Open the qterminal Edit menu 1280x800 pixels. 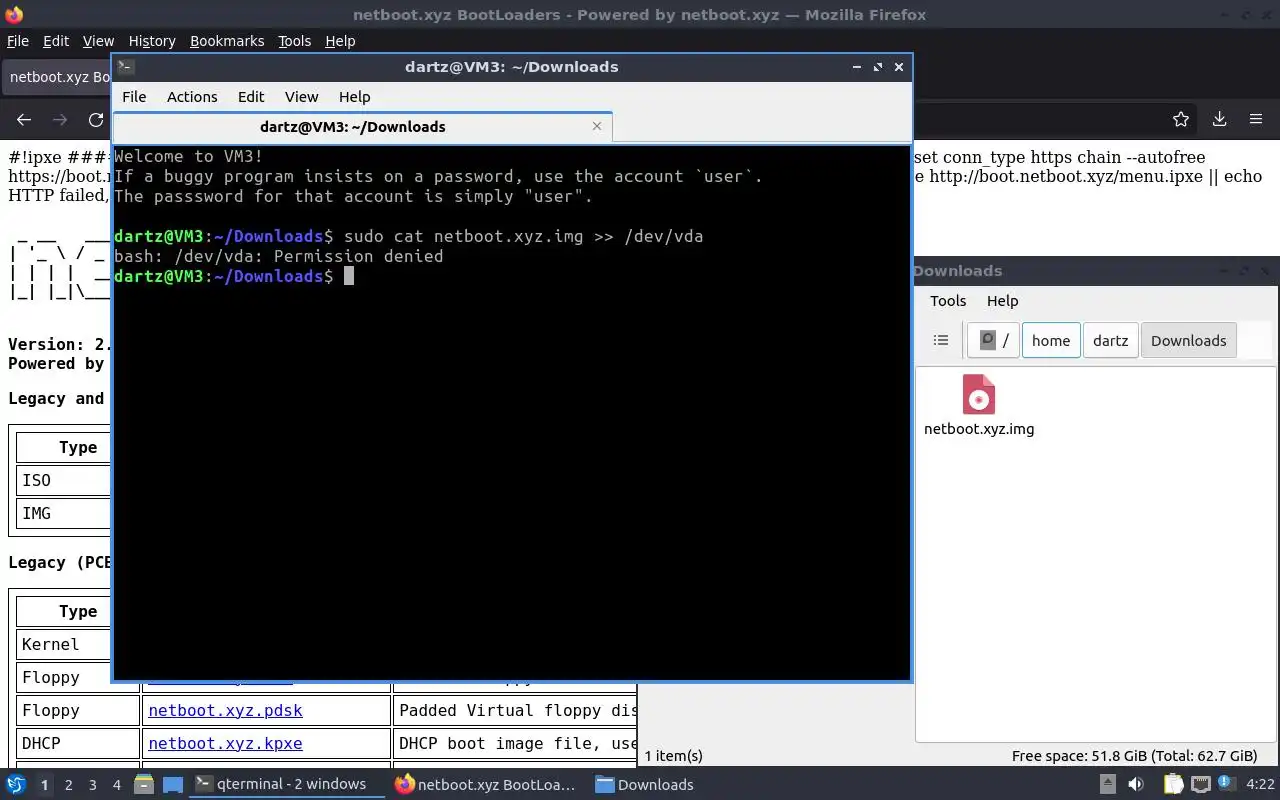[251, 97]
